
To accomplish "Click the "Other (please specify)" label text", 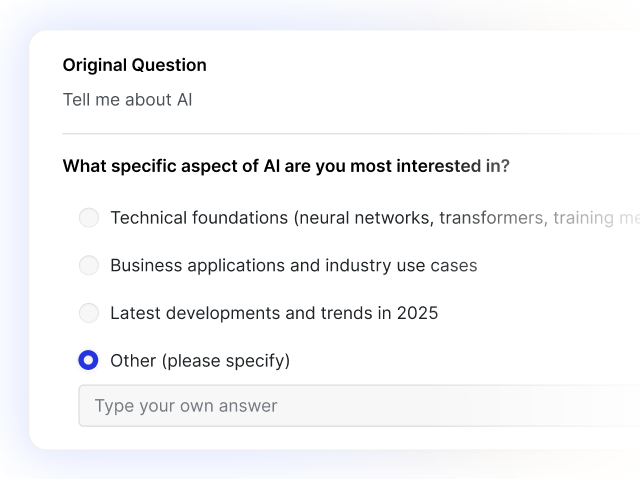I will 199,360.
